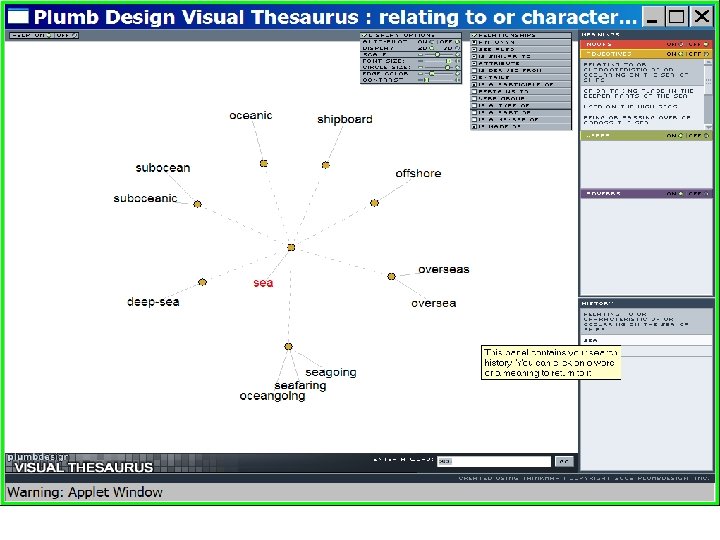Enable the Is Derived From checkbox

coord(474,70)
